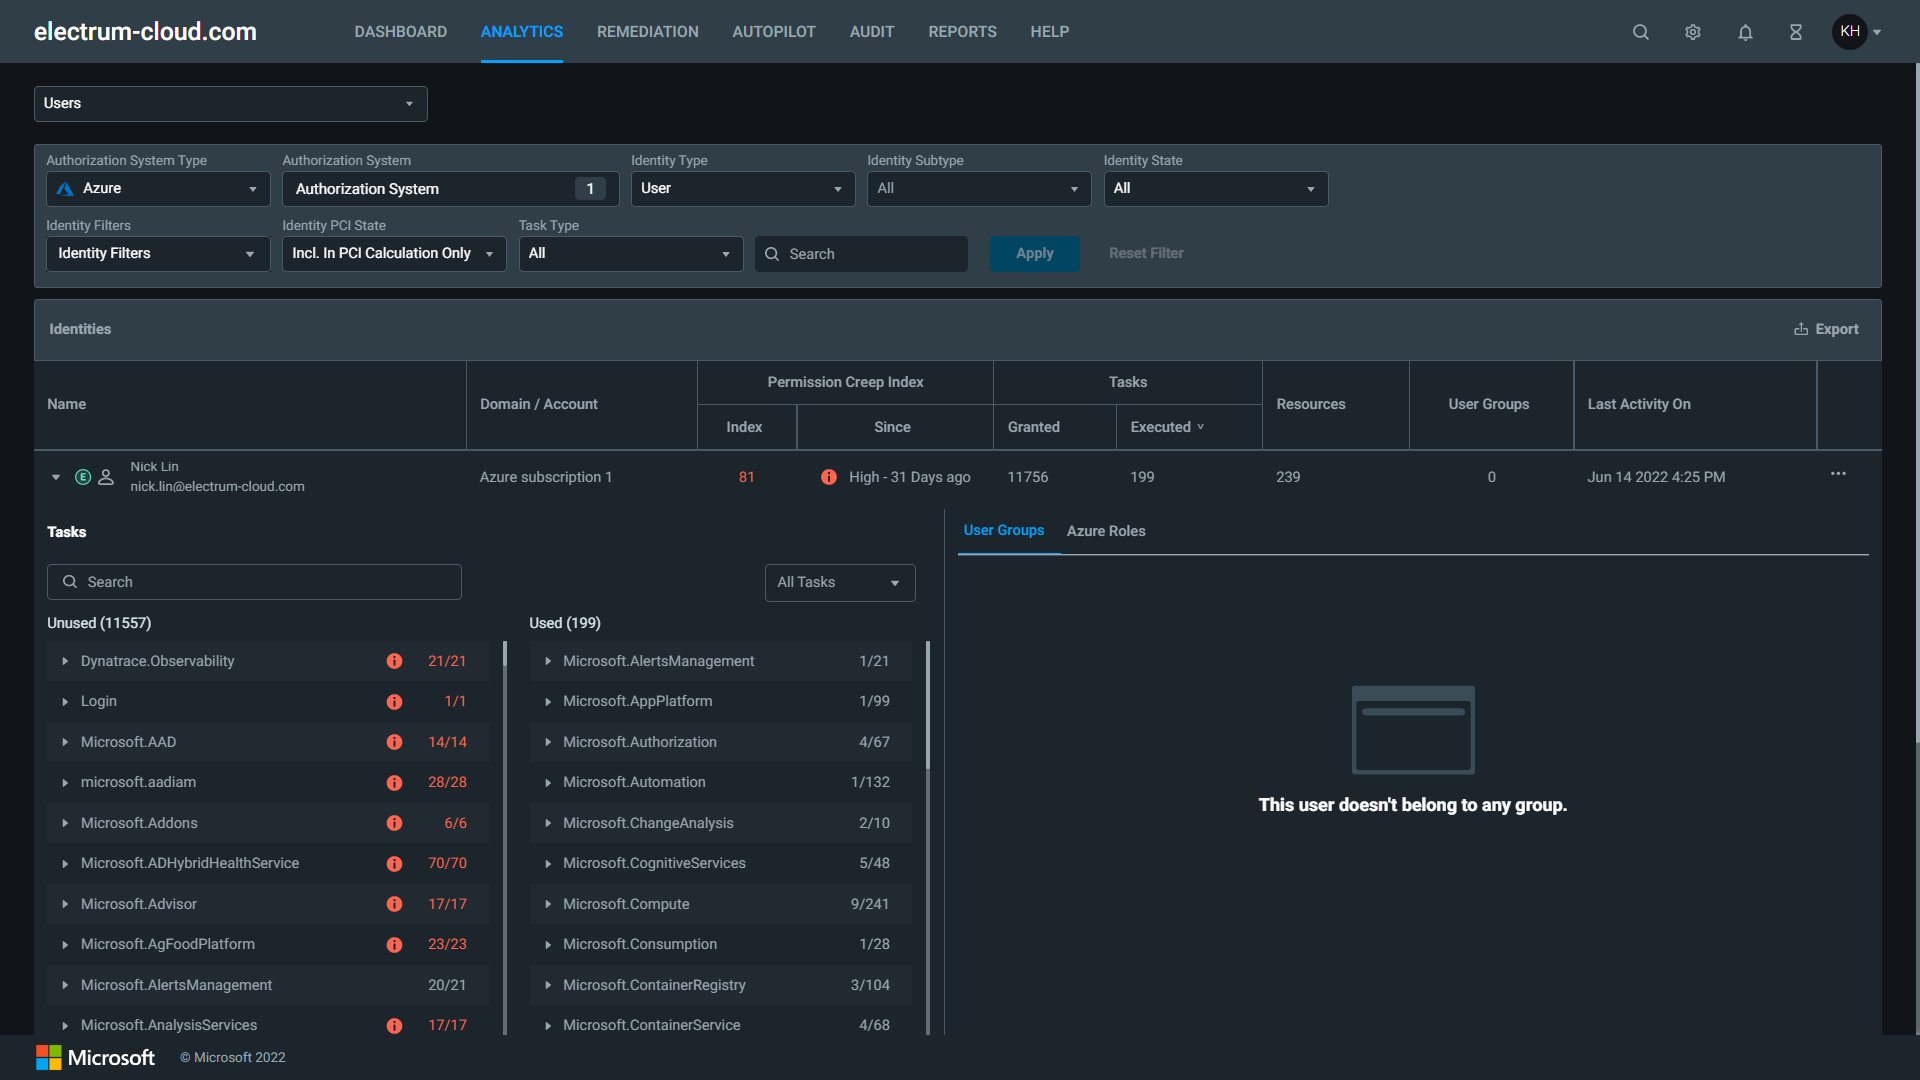Open the search icon in top bar
The width and height of the screenshot is (1920, 1080).
click(1641, 32)
